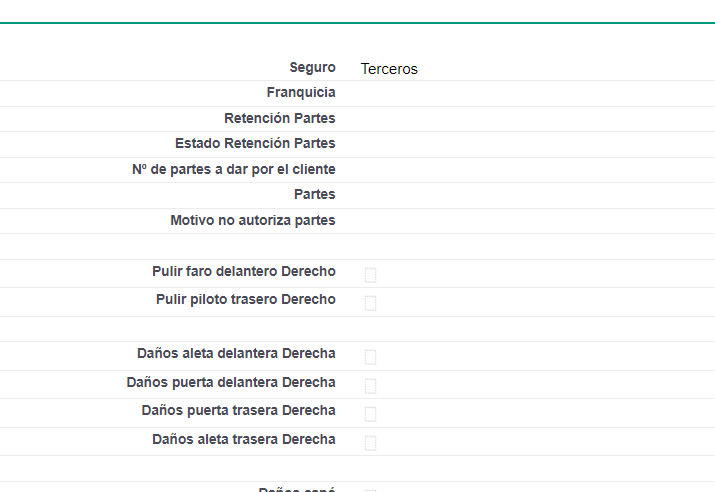Click the Daños puerta delantera Derecha label text
Image resolution: width=715 pixels, height=492 pixels.
[x=231, y=382]
